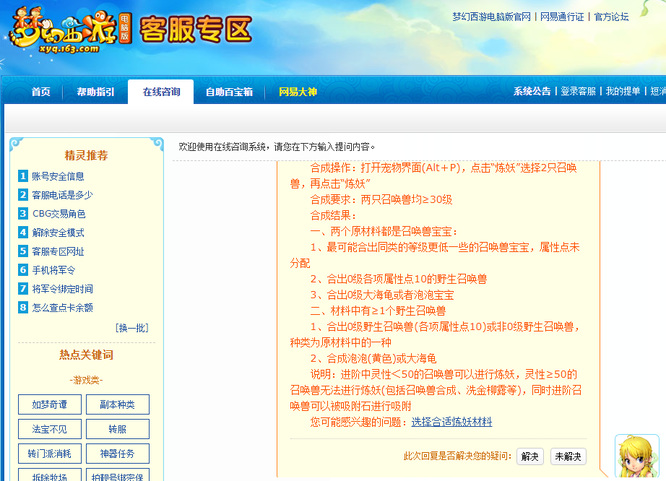Open the 网易大神 tab

298,92
